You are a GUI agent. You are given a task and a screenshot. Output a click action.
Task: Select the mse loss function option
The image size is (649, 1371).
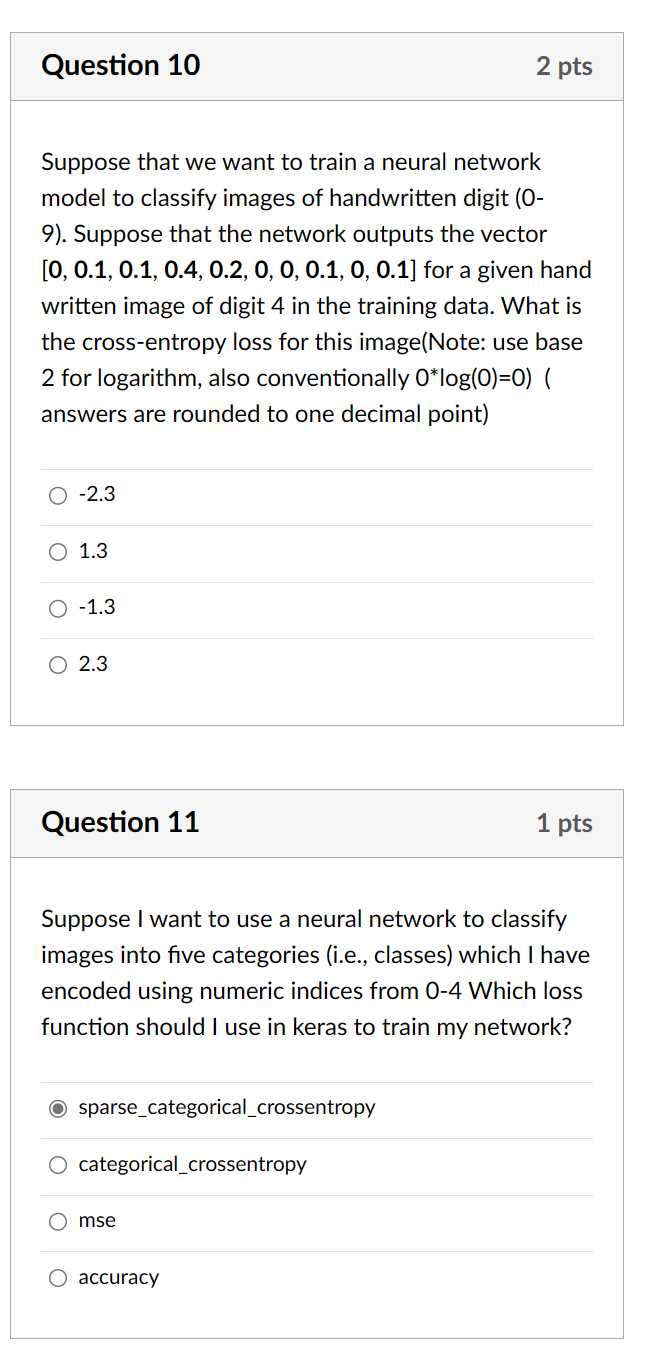(x=57, y=1221)
